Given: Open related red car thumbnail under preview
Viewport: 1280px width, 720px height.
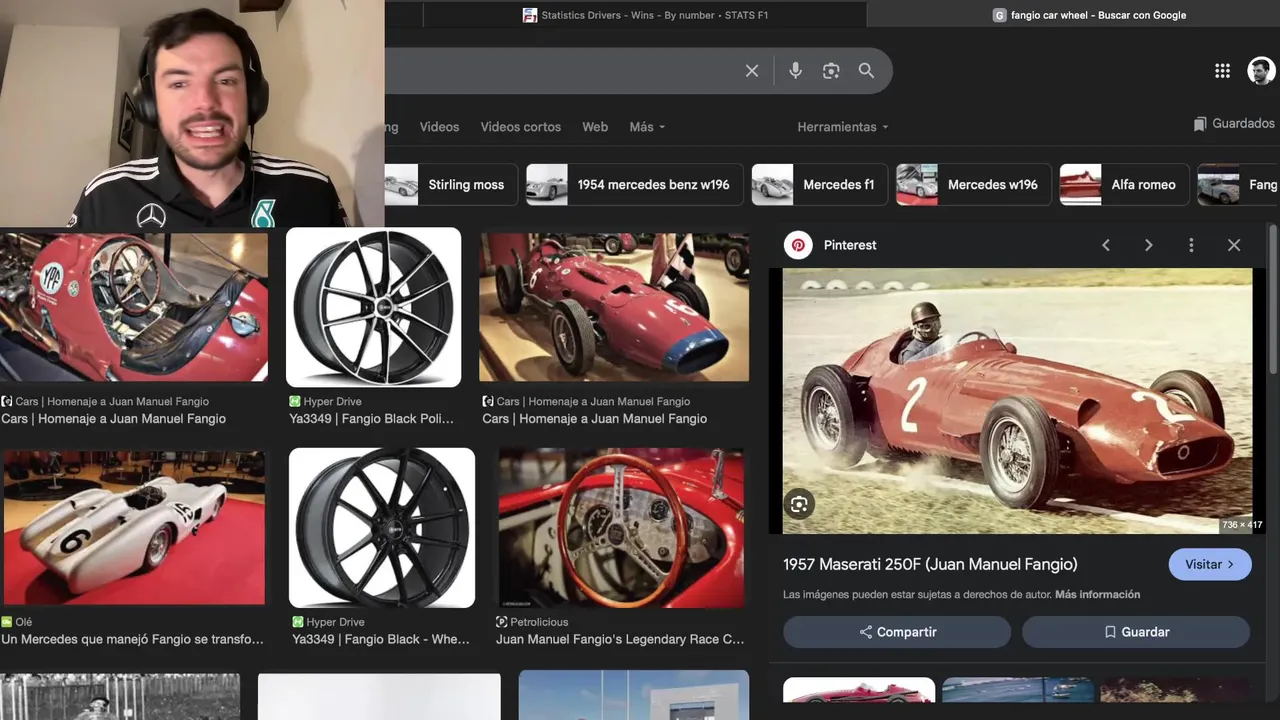Looking at the screenshot, I should tap(859, 690).
